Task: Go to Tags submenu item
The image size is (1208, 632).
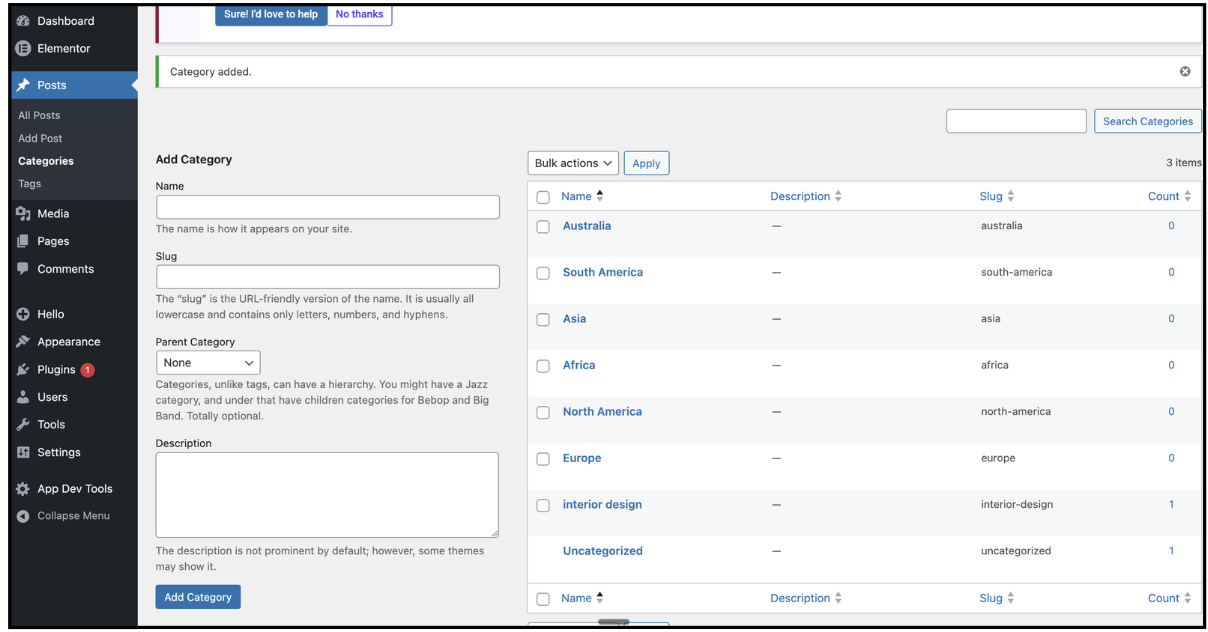Action: [x=30, y=184]
